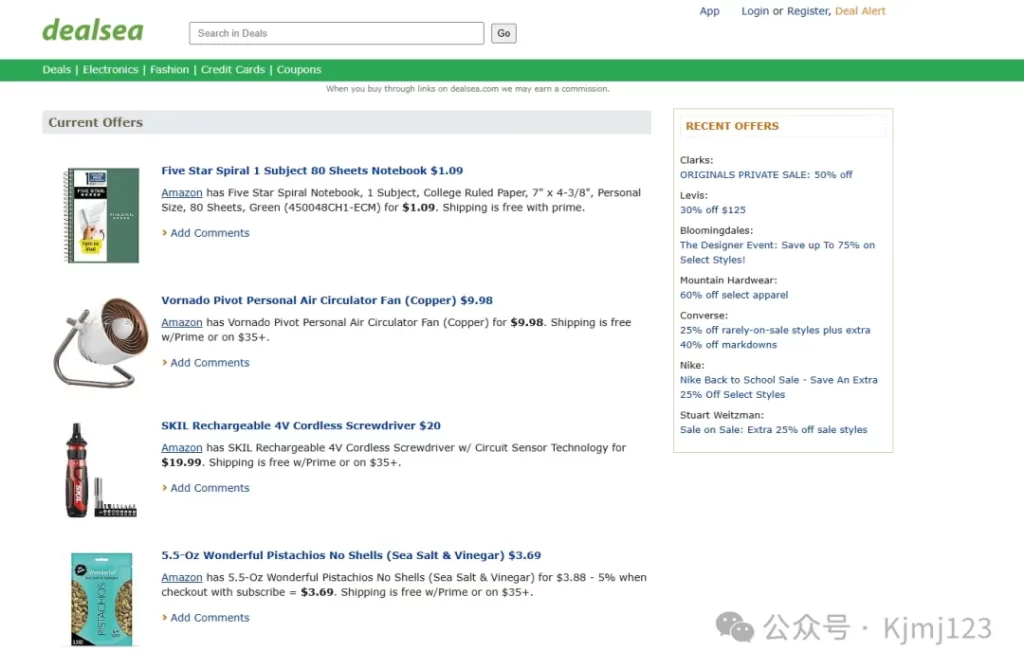Click the Levis: store label
This screenshot has height=669, width=1024.
tap(694, 195)
